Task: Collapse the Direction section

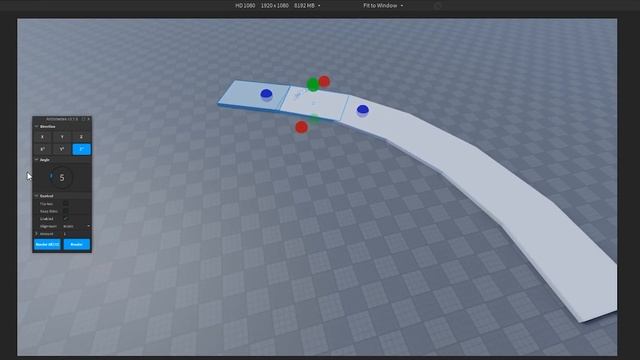Action: [36, 127]
